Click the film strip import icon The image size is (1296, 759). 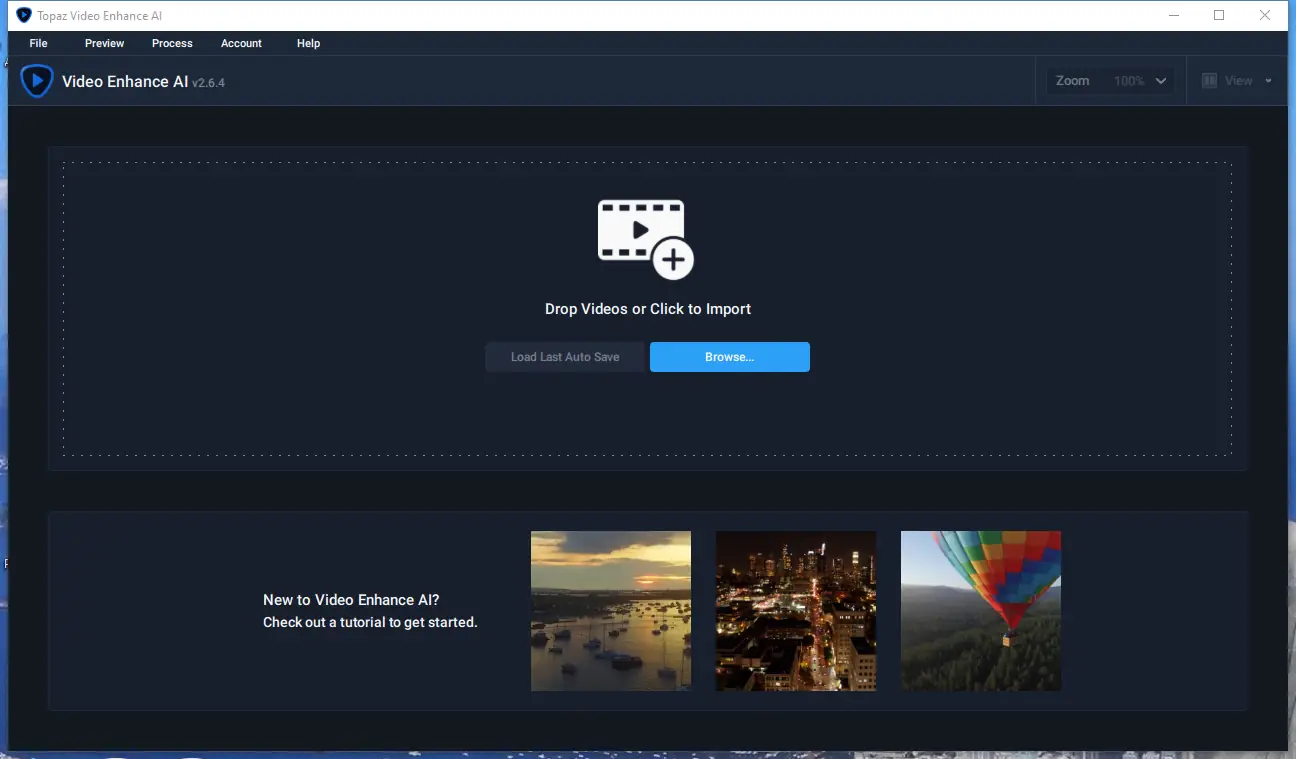pos(645,238)
